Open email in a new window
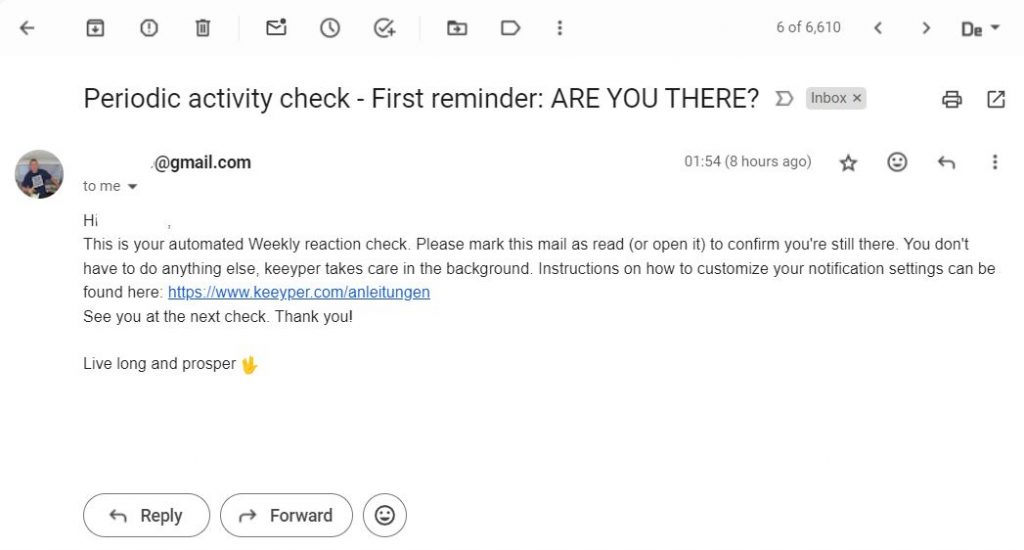 coord(996,99)
